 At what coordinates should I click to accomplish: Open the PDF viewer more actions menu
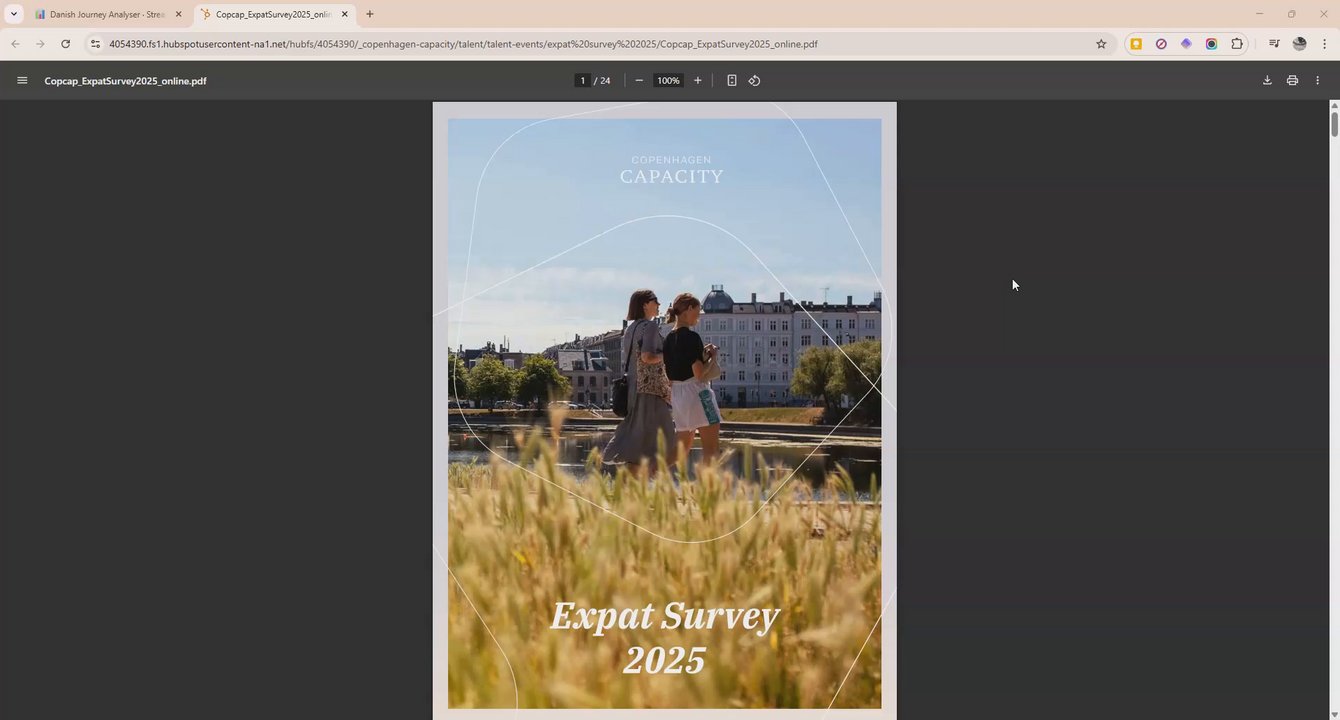click(1317, 81)
